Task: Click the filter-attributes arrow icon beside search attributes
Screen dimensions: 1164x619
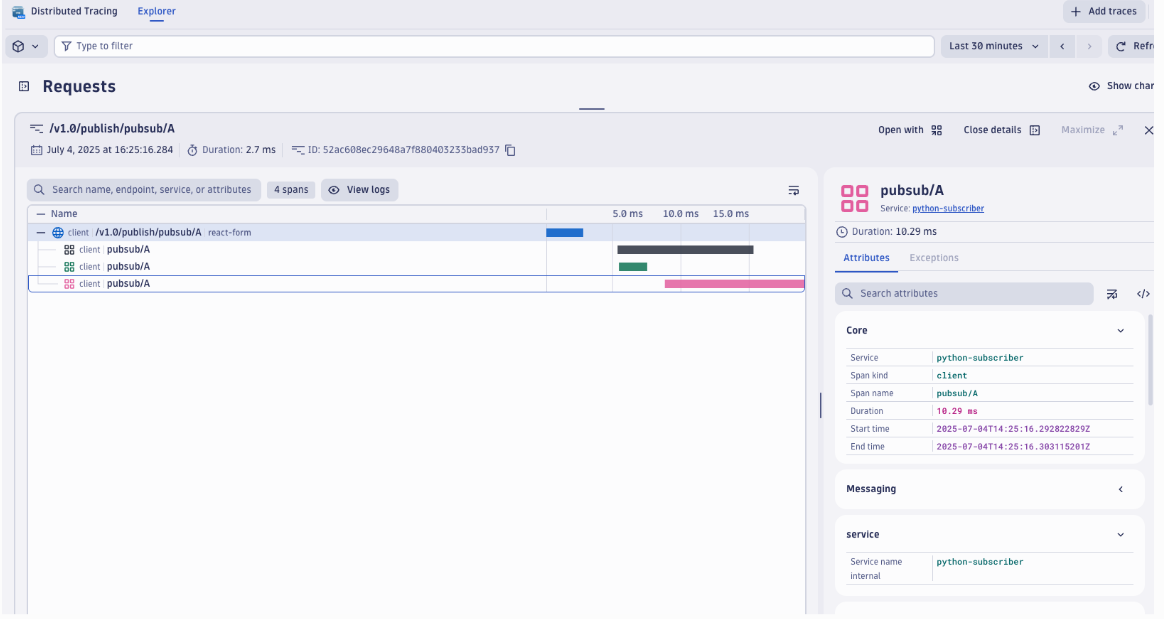Action: tap(1113, 293)
